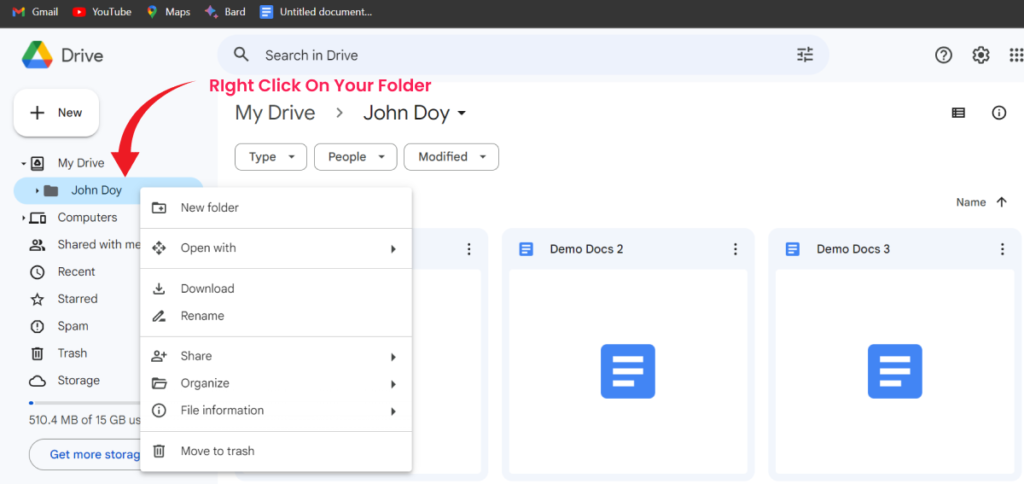Open the search filter options icon
This screenshot has width=1024, height=484.
[805, 55]
